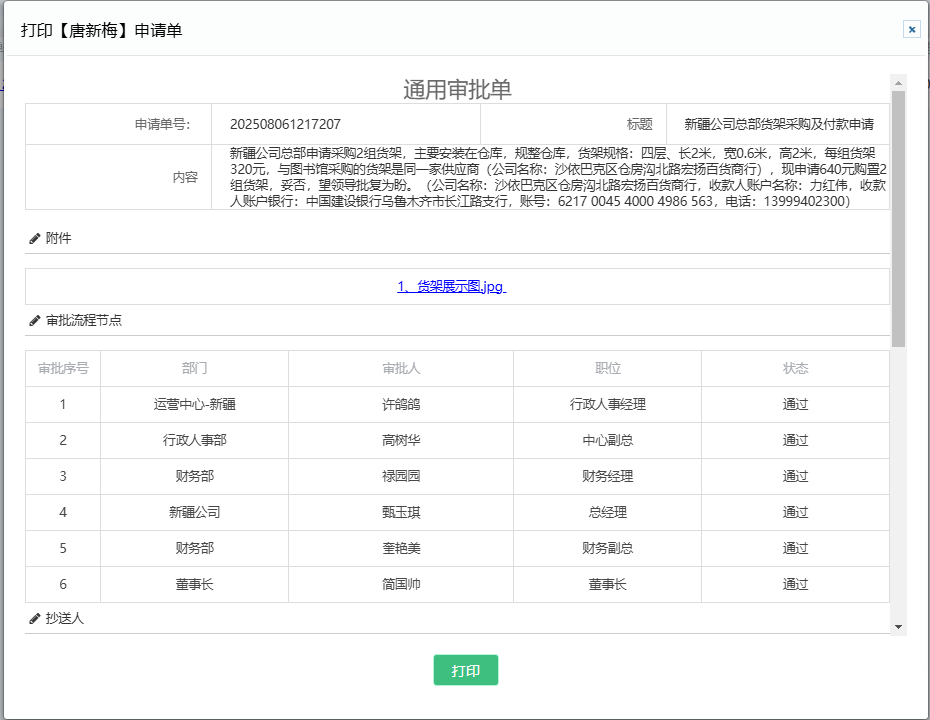930x720 pixels.
Task: Click the 审批序号 column header
Action: click(x=63, y=368)
